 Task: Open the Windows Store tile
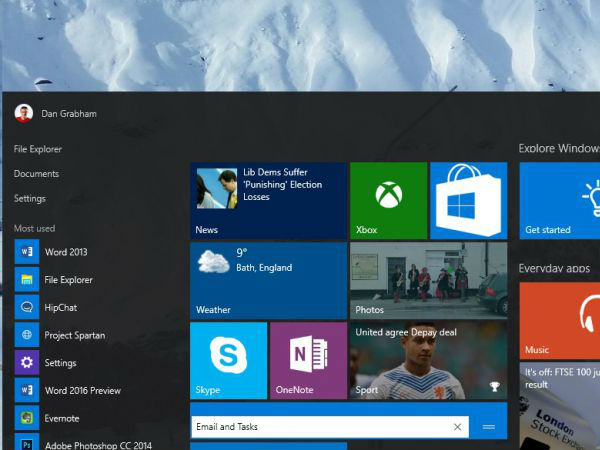[468, 201]
